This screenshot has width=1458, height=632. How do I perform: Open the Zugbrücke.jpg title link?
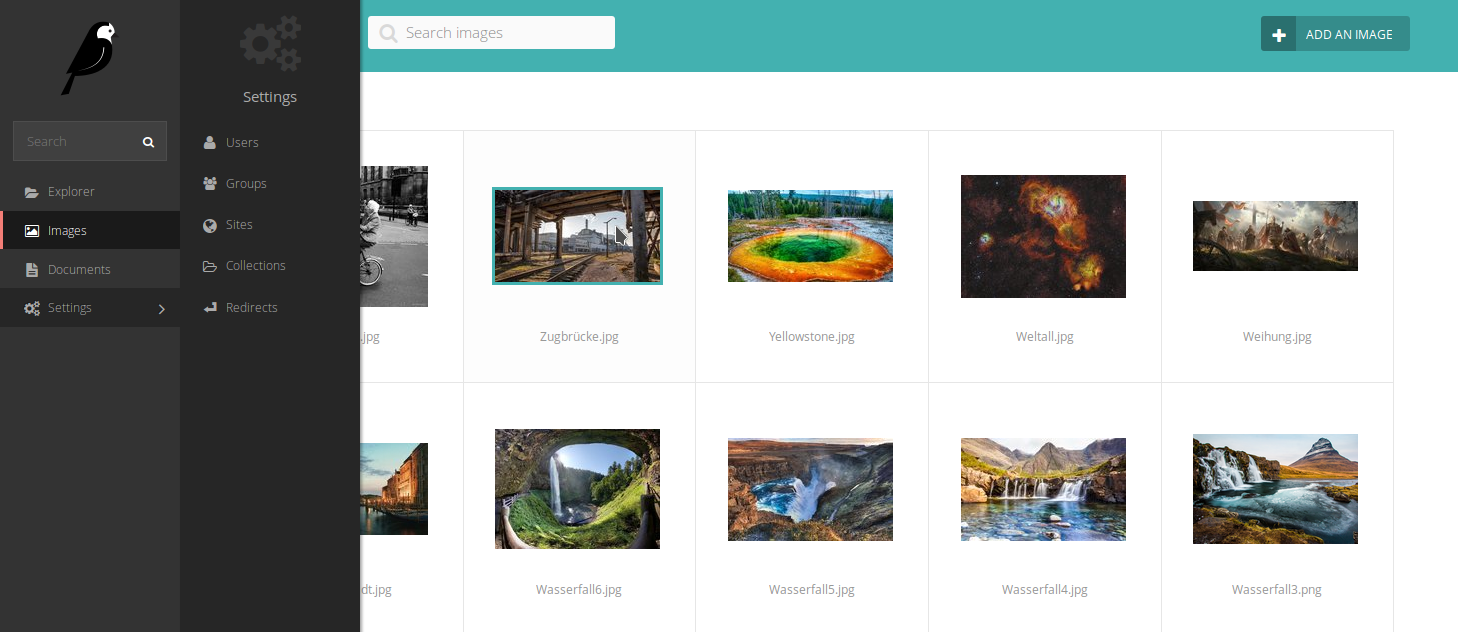[579, 337]
